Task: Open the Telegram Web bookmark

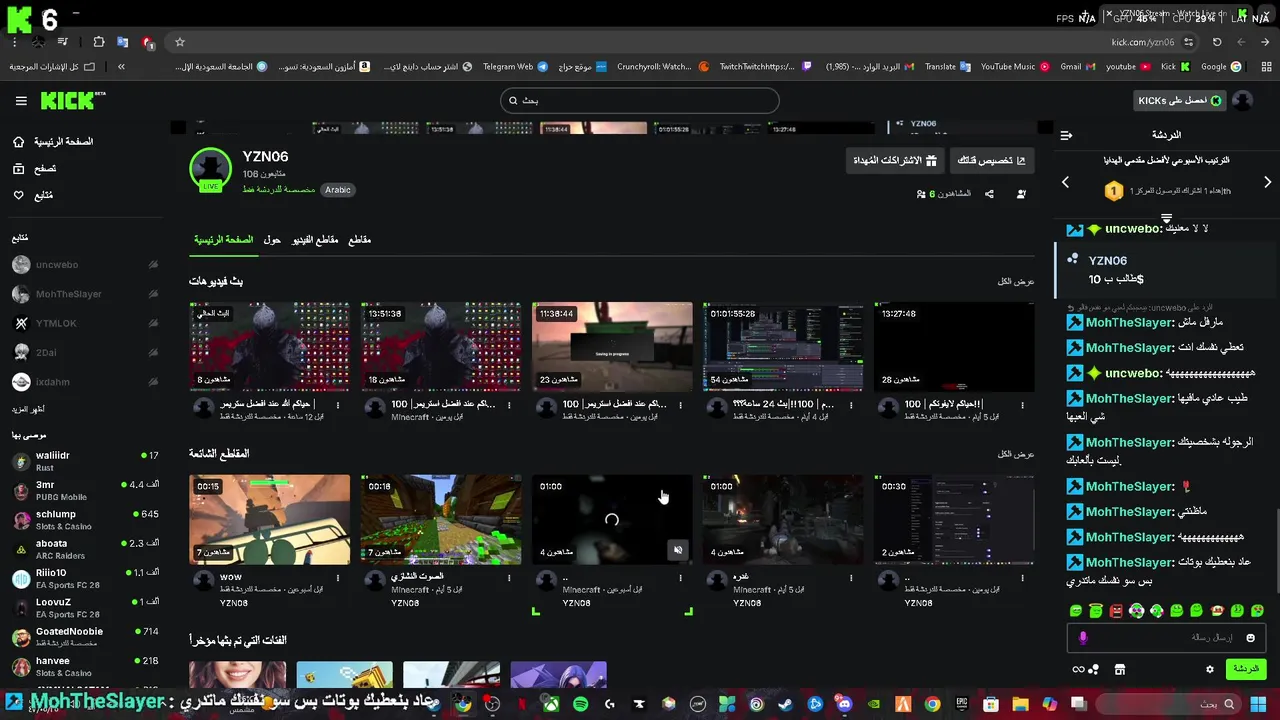Action: [515, 67]
